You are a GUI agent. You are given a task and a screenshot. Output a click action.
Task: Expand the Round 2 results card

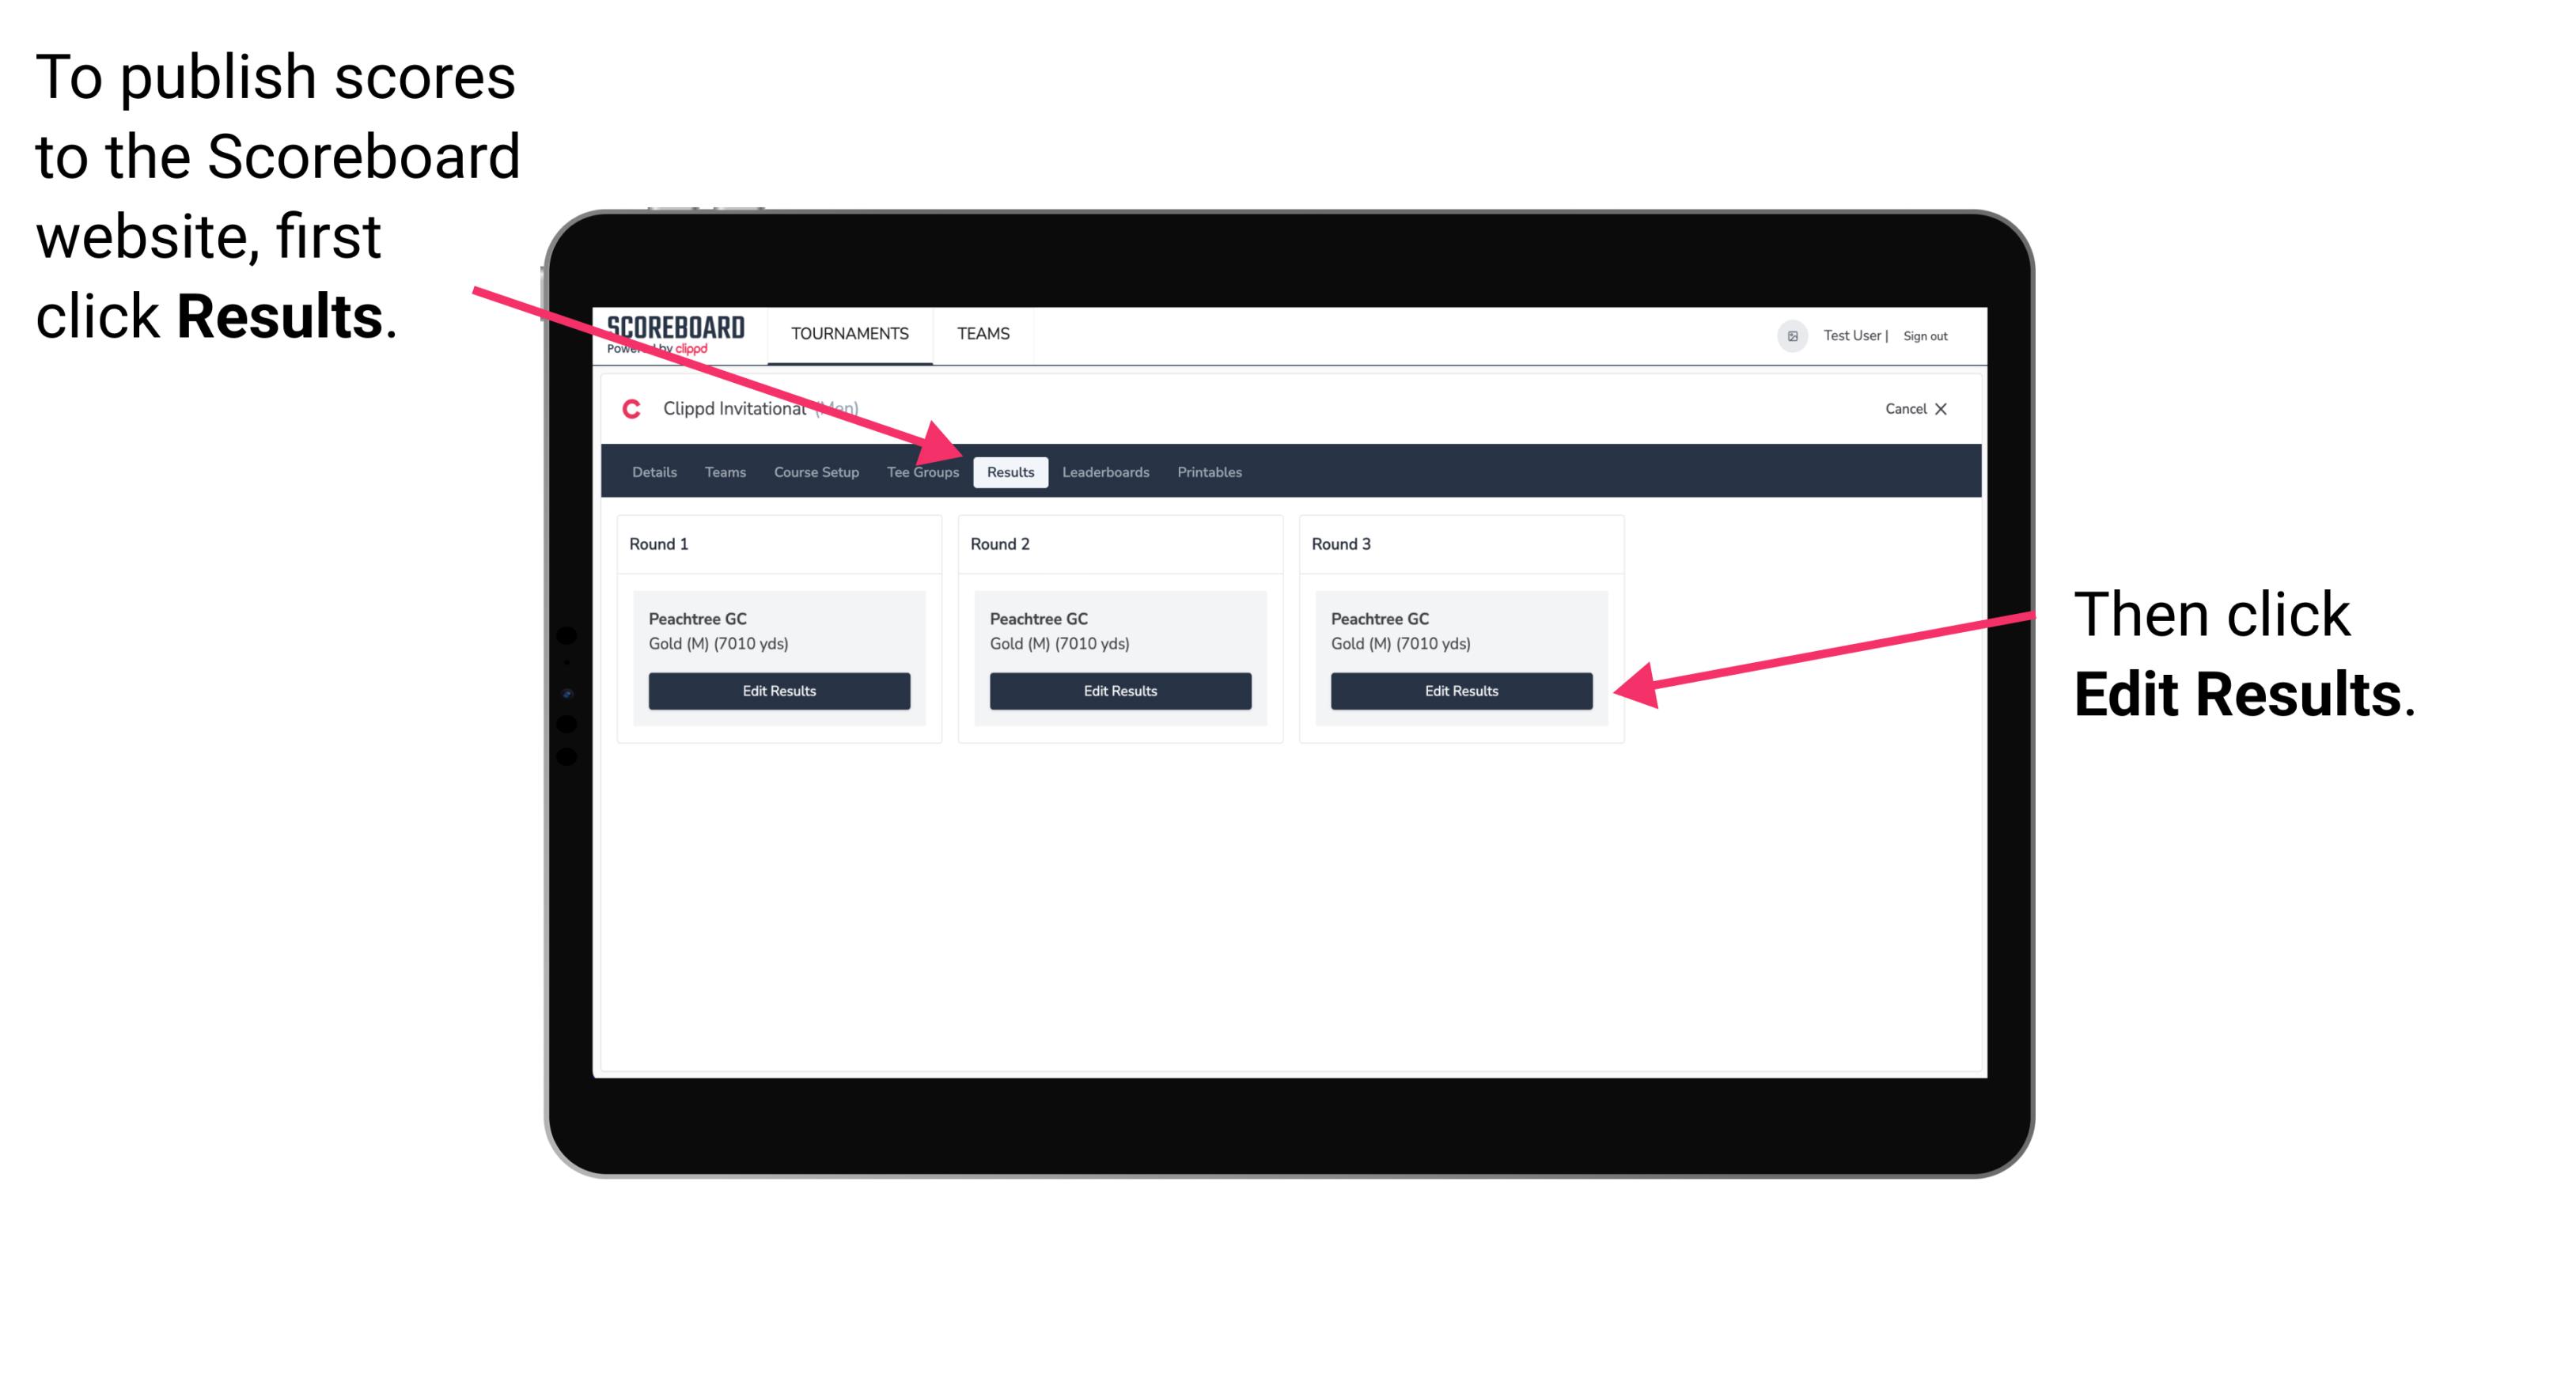(x=1122, y=690)
